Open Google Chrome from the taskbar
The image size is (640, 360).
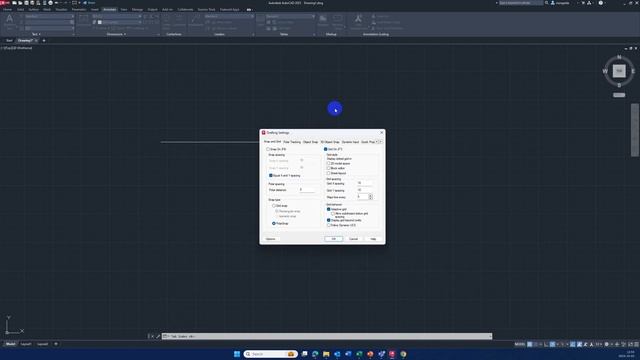pos(403,354)
